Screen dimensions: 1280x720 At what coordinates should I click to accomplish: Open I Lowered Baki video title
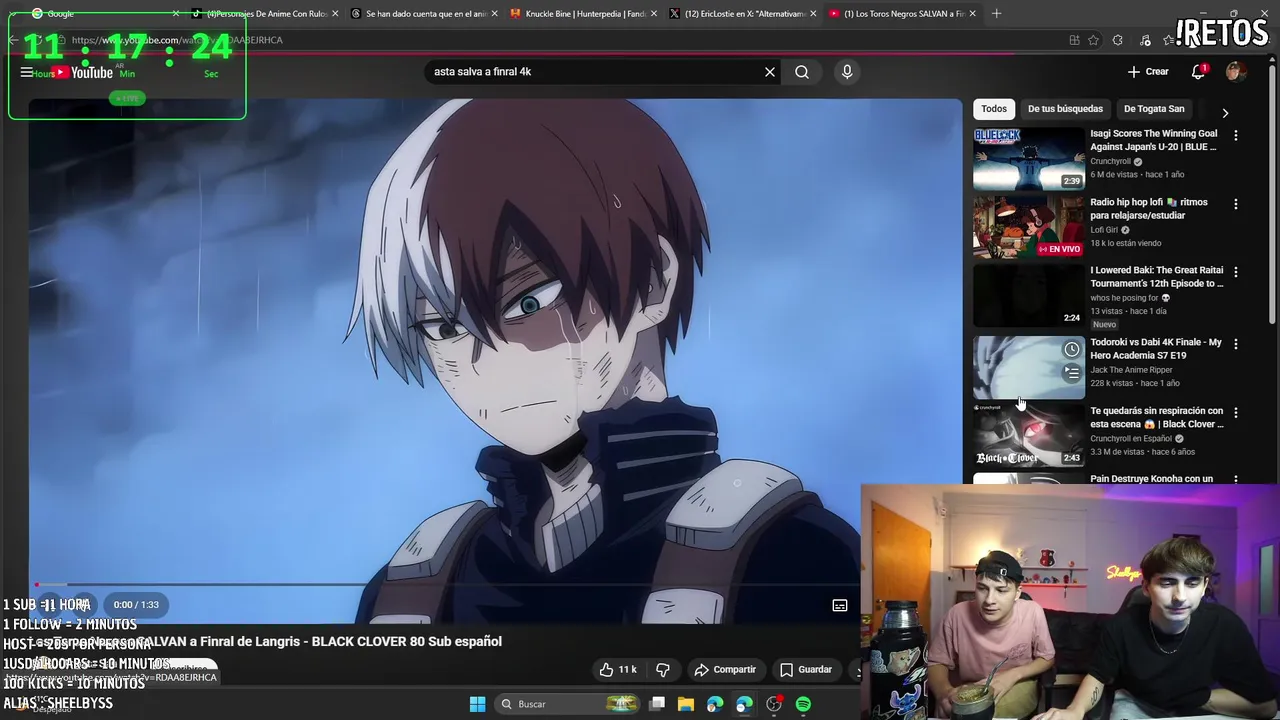(1157, 277)
